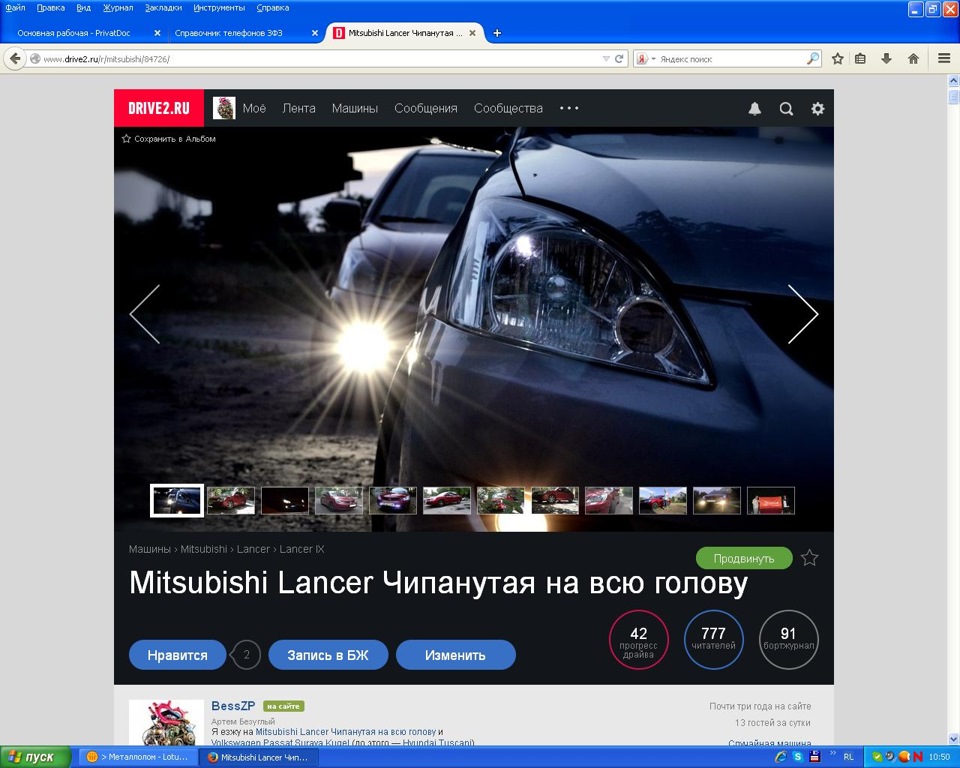This screenshot has height=768, width=960.
Task: Open BessZP profile link
Action: [x=233, y=706]
